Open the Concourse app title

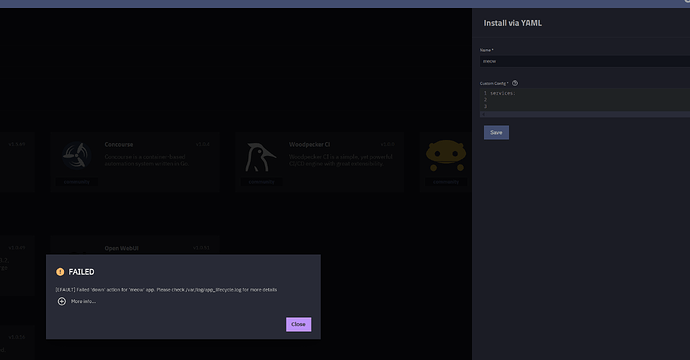click(x=119, y=144)
